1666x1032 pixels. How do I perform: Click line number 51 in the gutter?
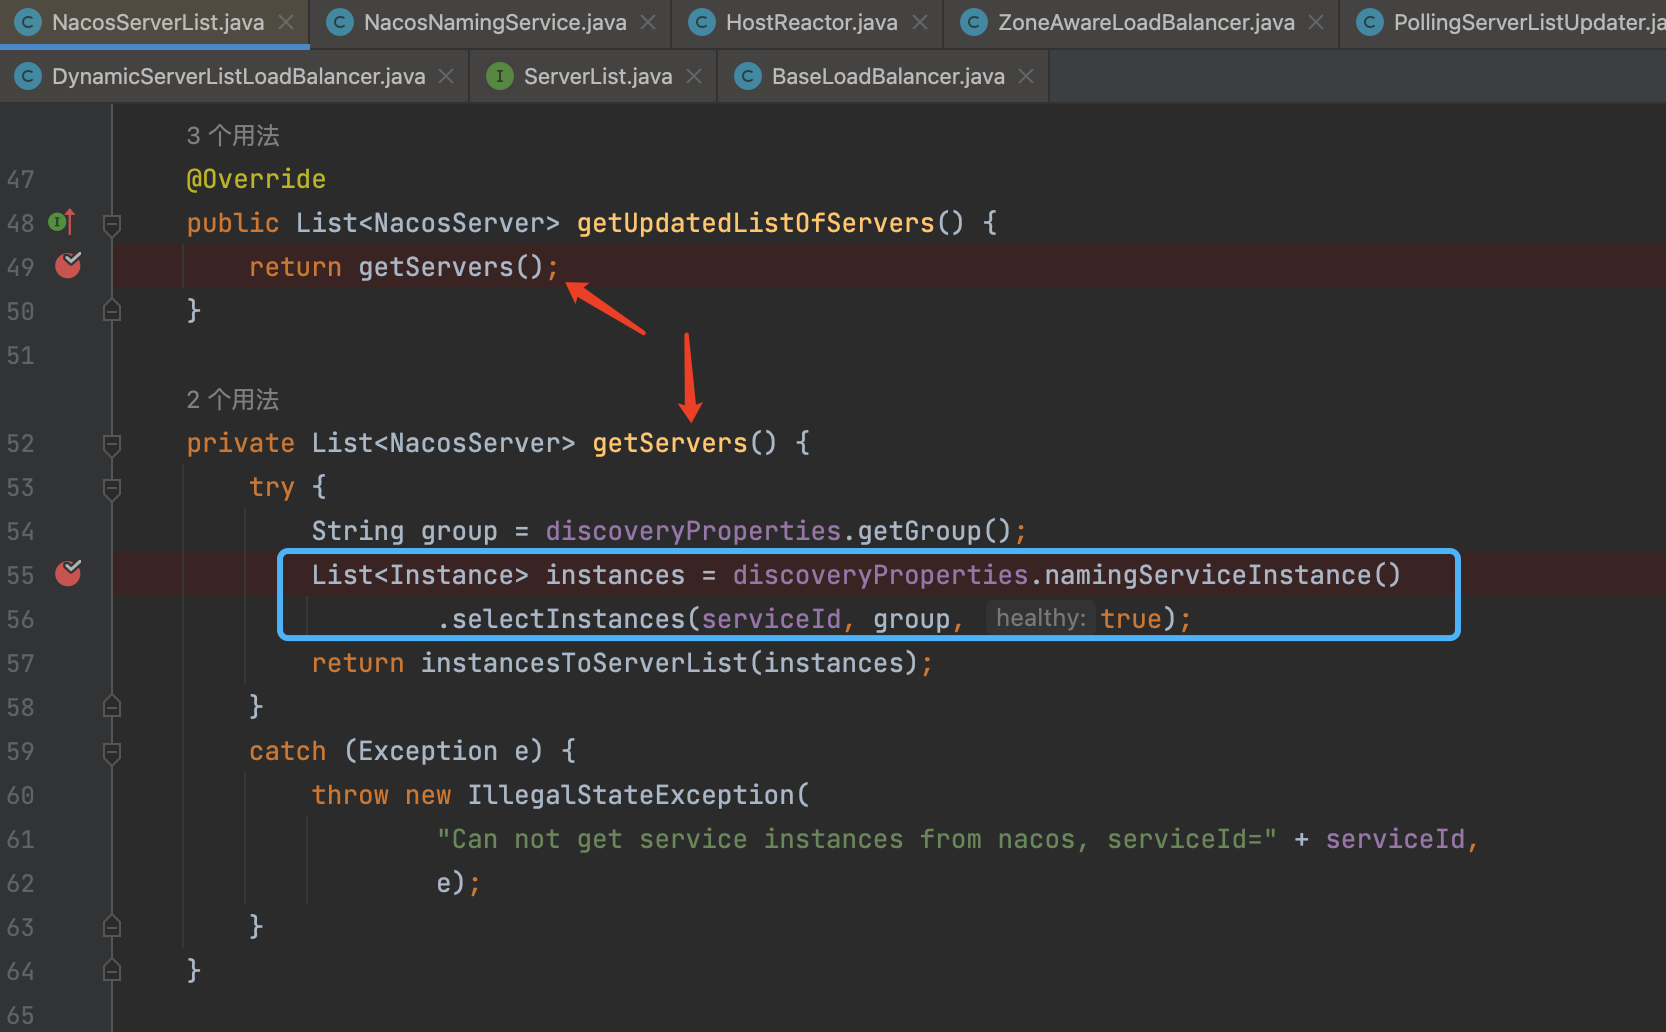(20, 355)
